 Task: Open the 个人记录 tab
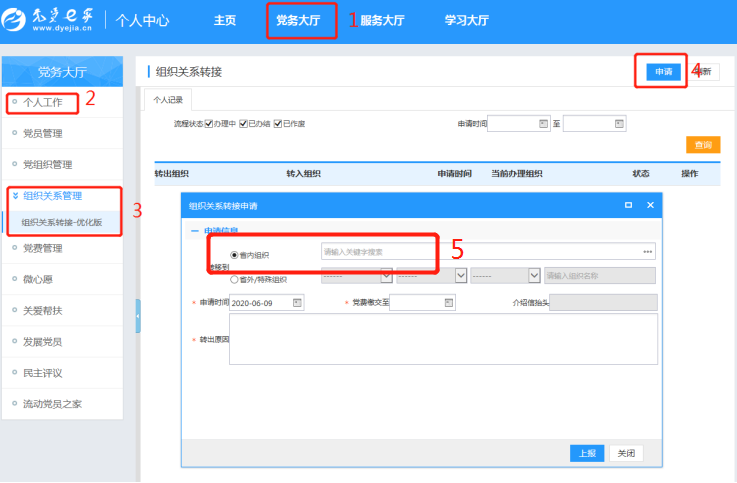169,100
